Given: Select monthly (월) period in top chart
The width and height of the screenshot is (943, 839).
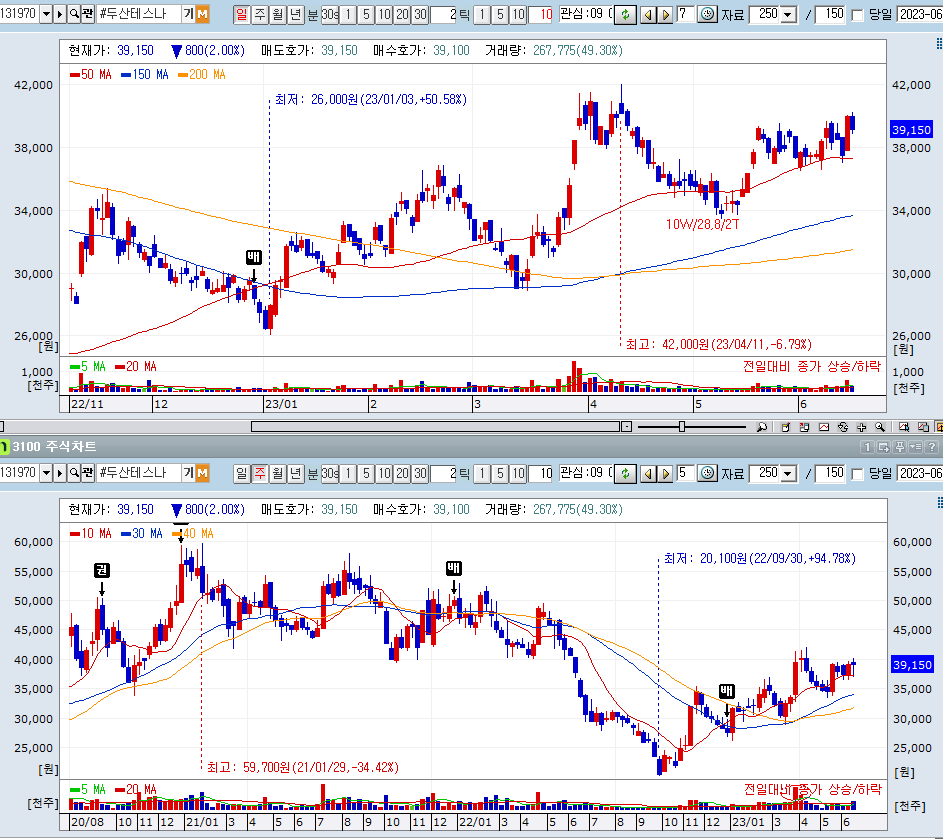Looking at the screenshot, I should point(277,14).
